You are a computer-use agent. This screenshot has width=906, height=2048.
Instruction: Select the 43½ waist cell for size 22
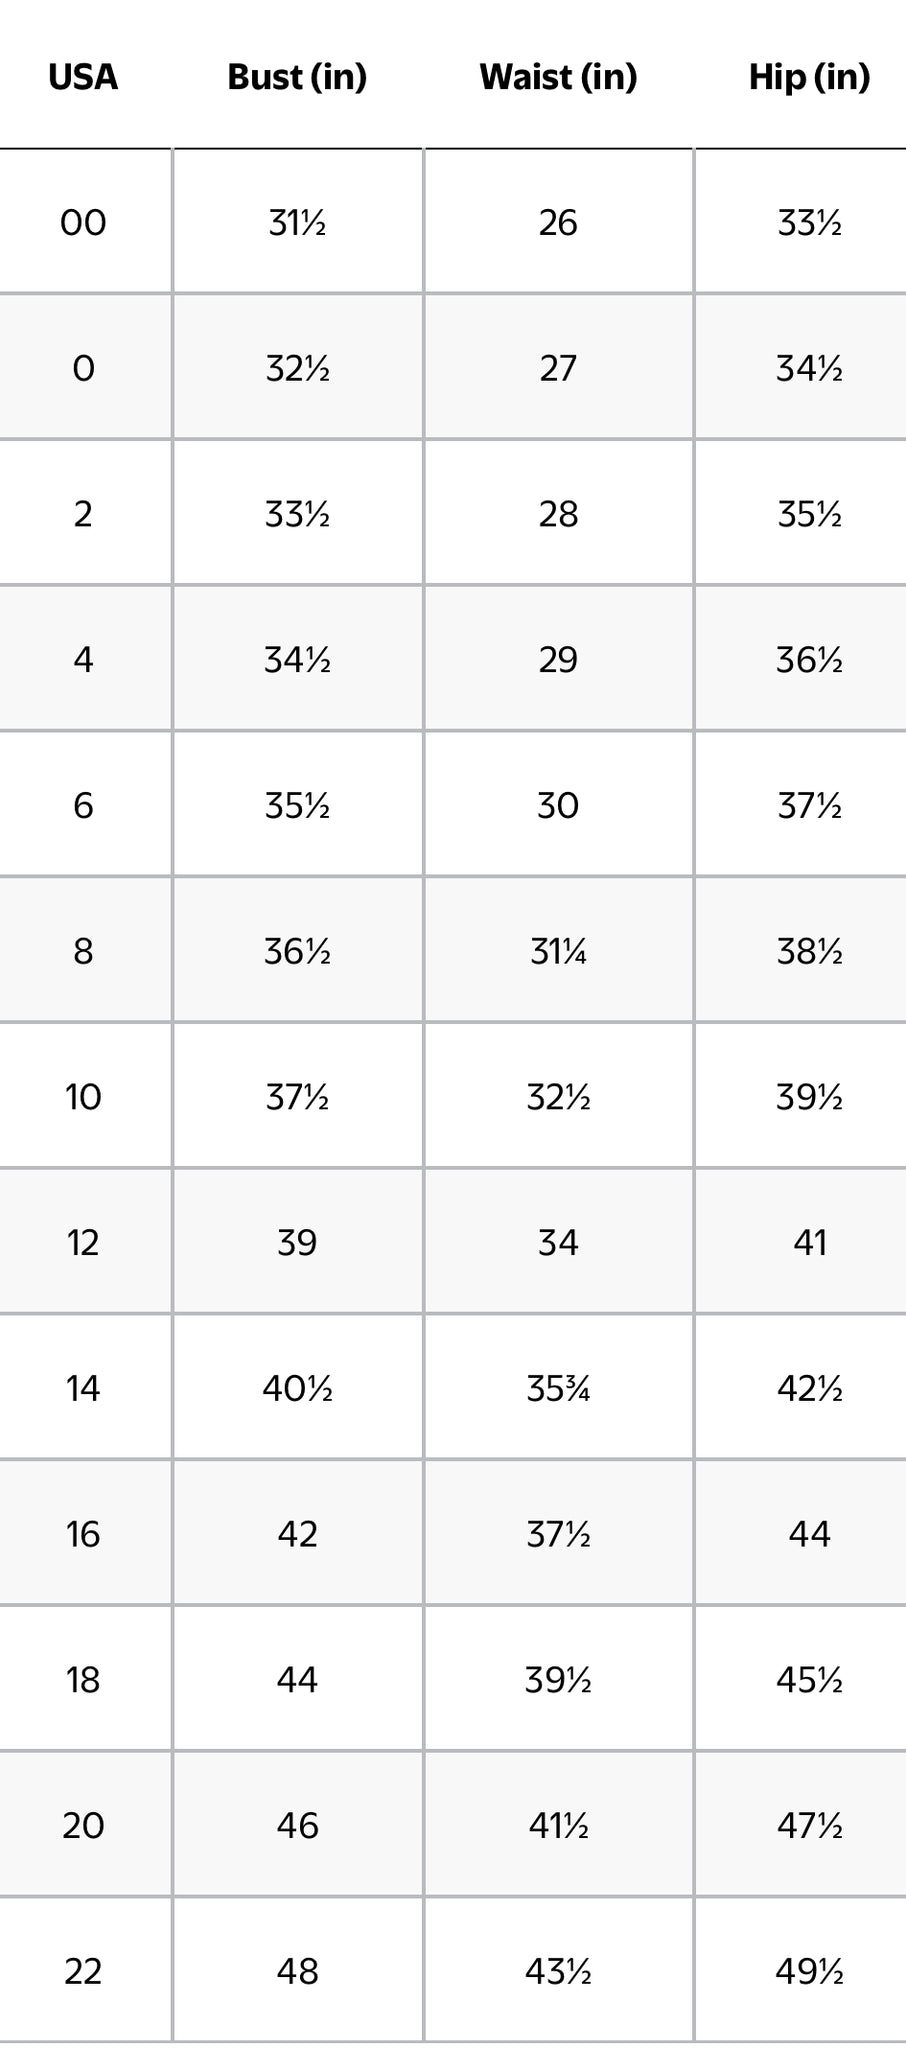click(558, 1971)
